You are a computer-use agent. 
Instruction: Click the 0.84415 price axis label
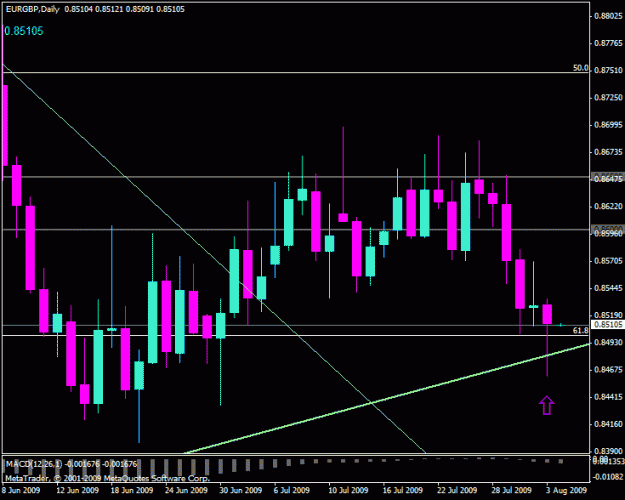pos(608,397)
